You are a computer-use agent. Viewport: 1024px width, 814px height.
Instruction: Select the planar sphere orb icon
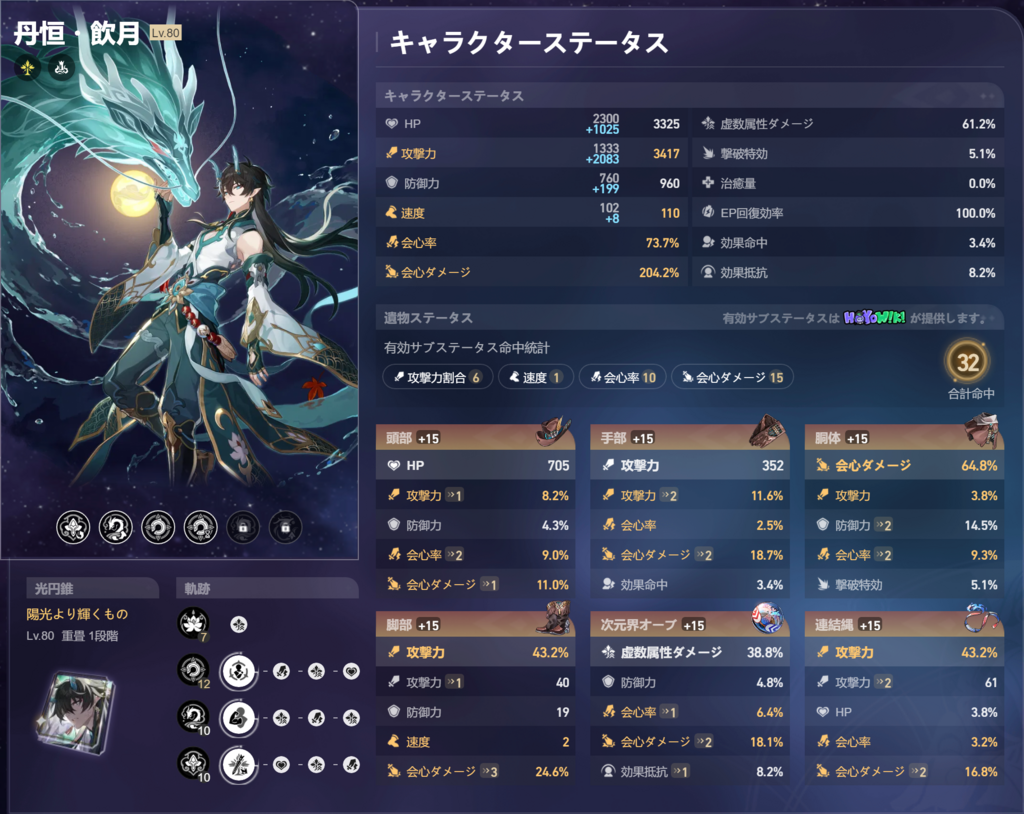click(767, 618)
